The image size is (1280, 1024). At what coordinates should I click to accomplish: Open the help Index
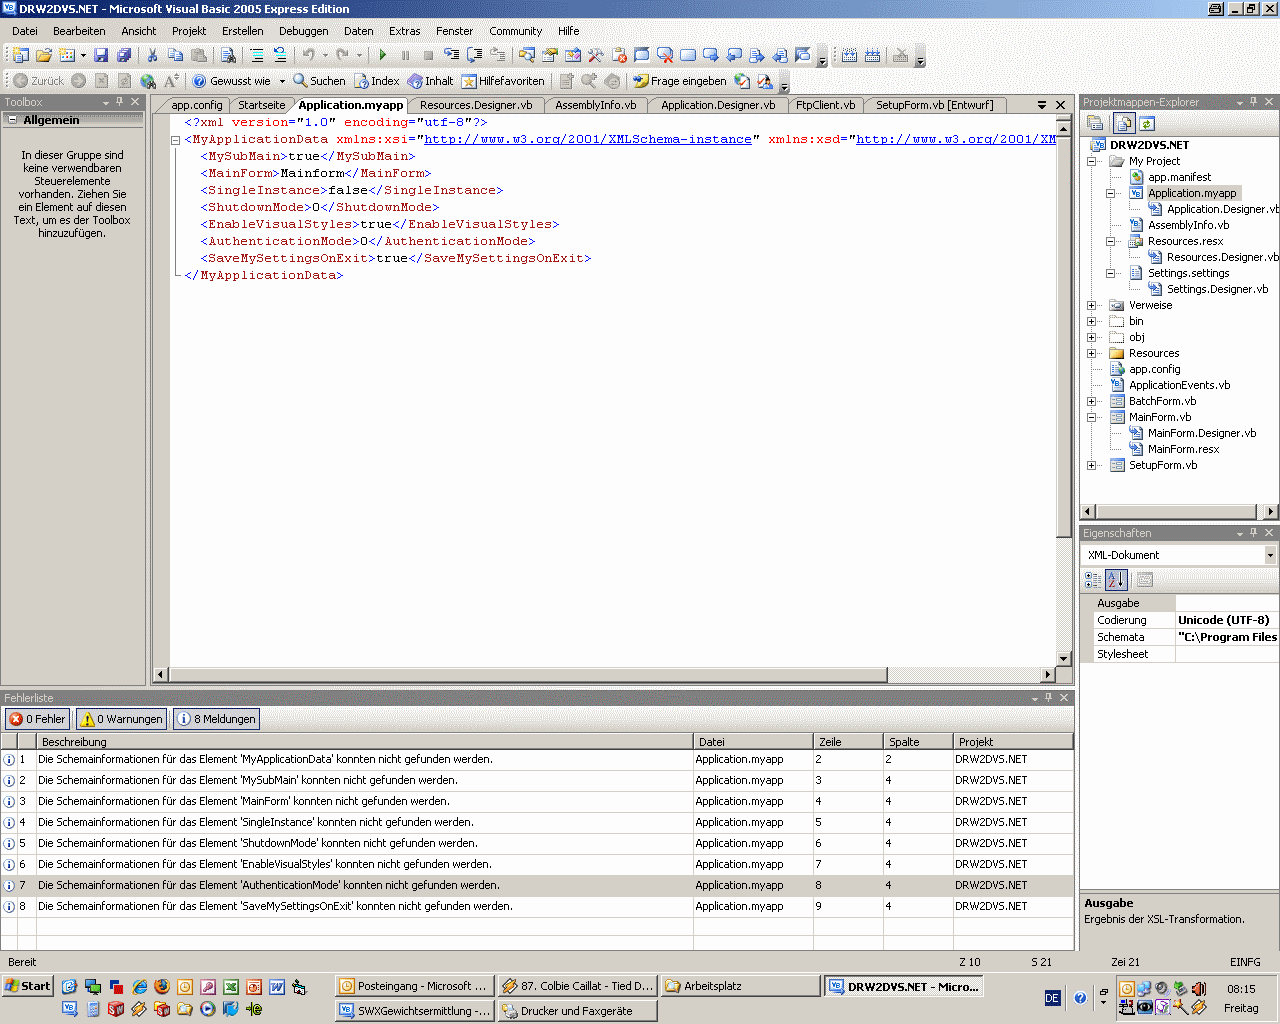click(x=377, y=81)
